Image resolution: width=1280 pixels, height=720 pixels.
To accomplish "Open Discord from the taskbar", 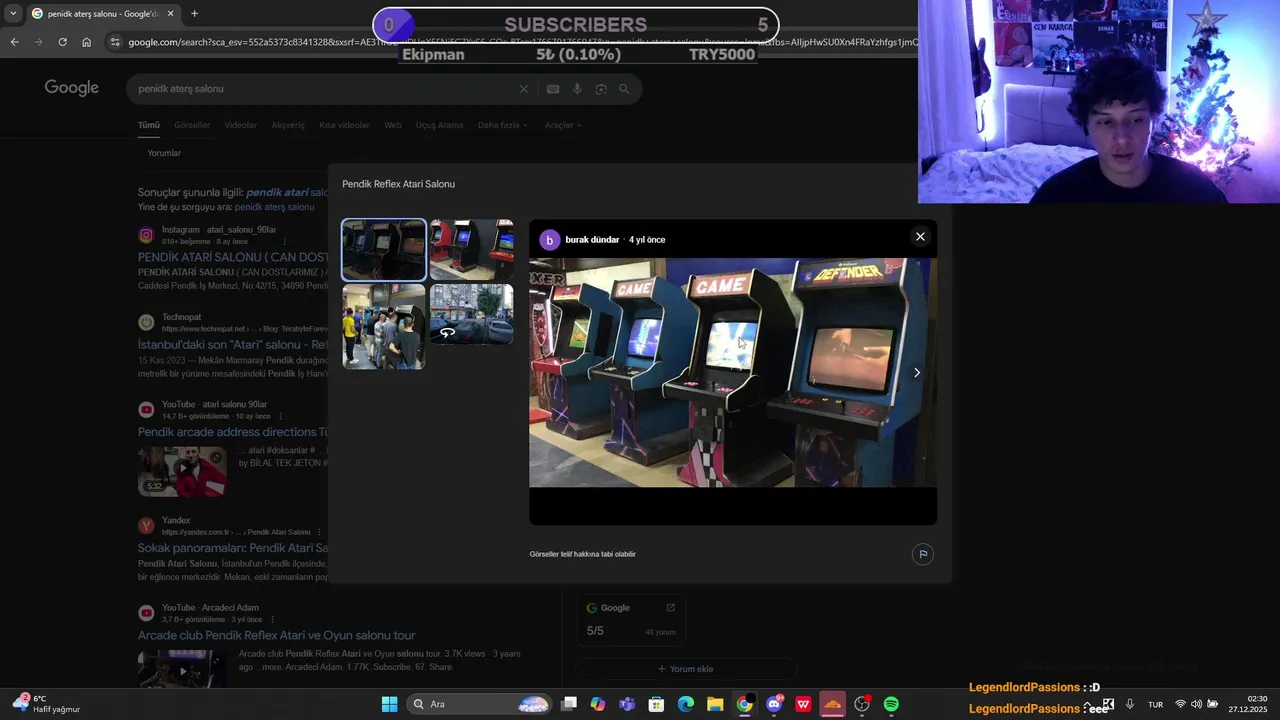I will click(774, 704).
